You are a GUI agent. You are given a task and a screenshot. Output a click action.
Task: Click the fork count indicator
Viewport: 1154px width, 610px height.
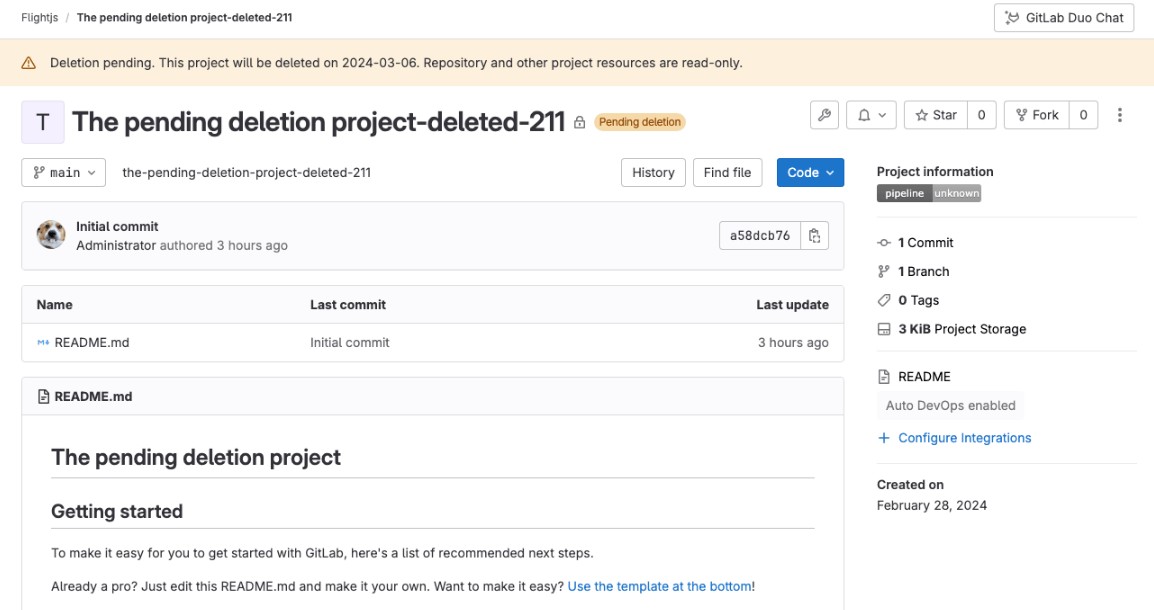tap(1083, 115)
